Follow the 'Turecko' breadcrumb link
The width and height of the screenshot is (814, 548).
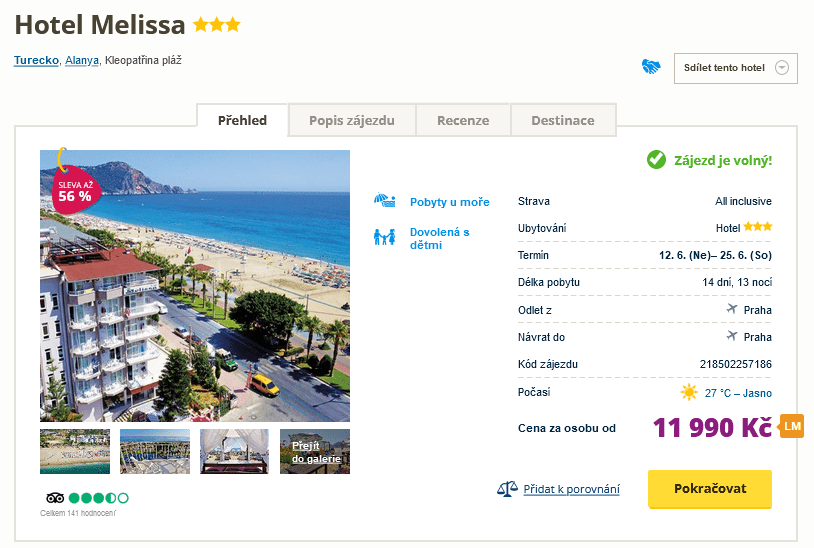pyautogui.click(x=36, y=60)
